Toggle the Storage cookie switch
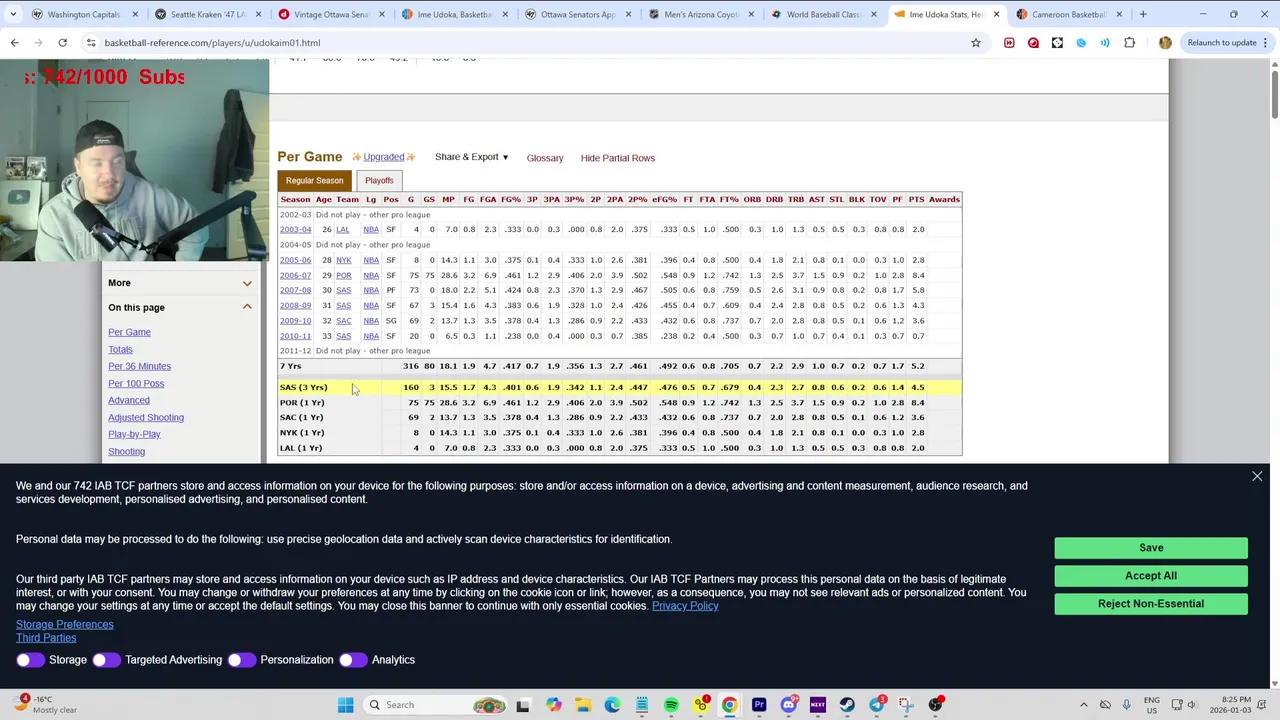The image size is (1280, 720). tap(30, 660)
